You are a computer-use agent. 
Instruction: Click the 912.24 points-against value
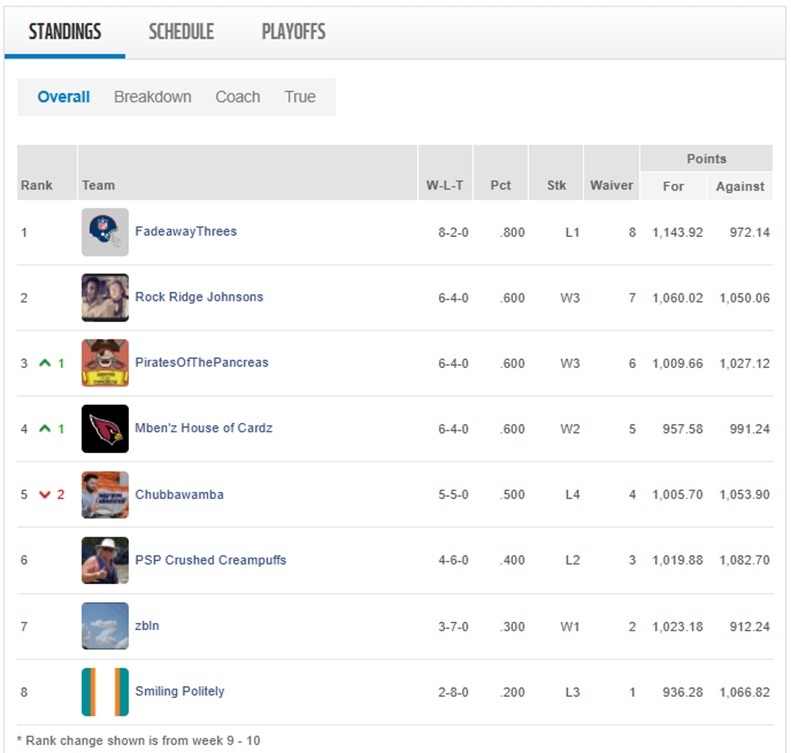(750, 627)
